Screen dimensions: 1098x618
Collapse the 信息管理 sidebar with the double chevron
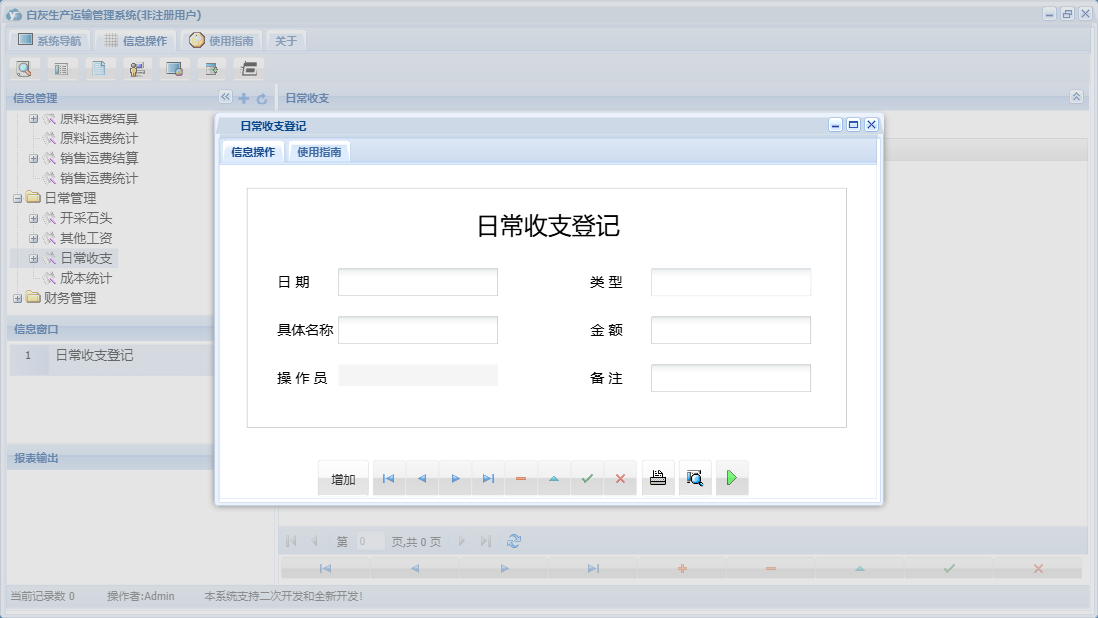click(225, 98)
